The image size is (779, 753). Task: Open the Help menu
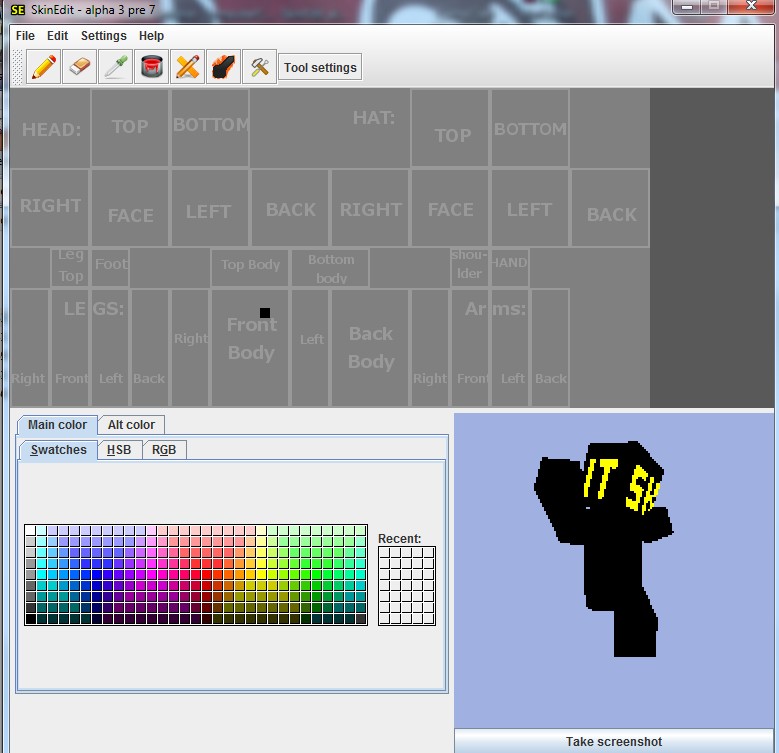[151, 36]
